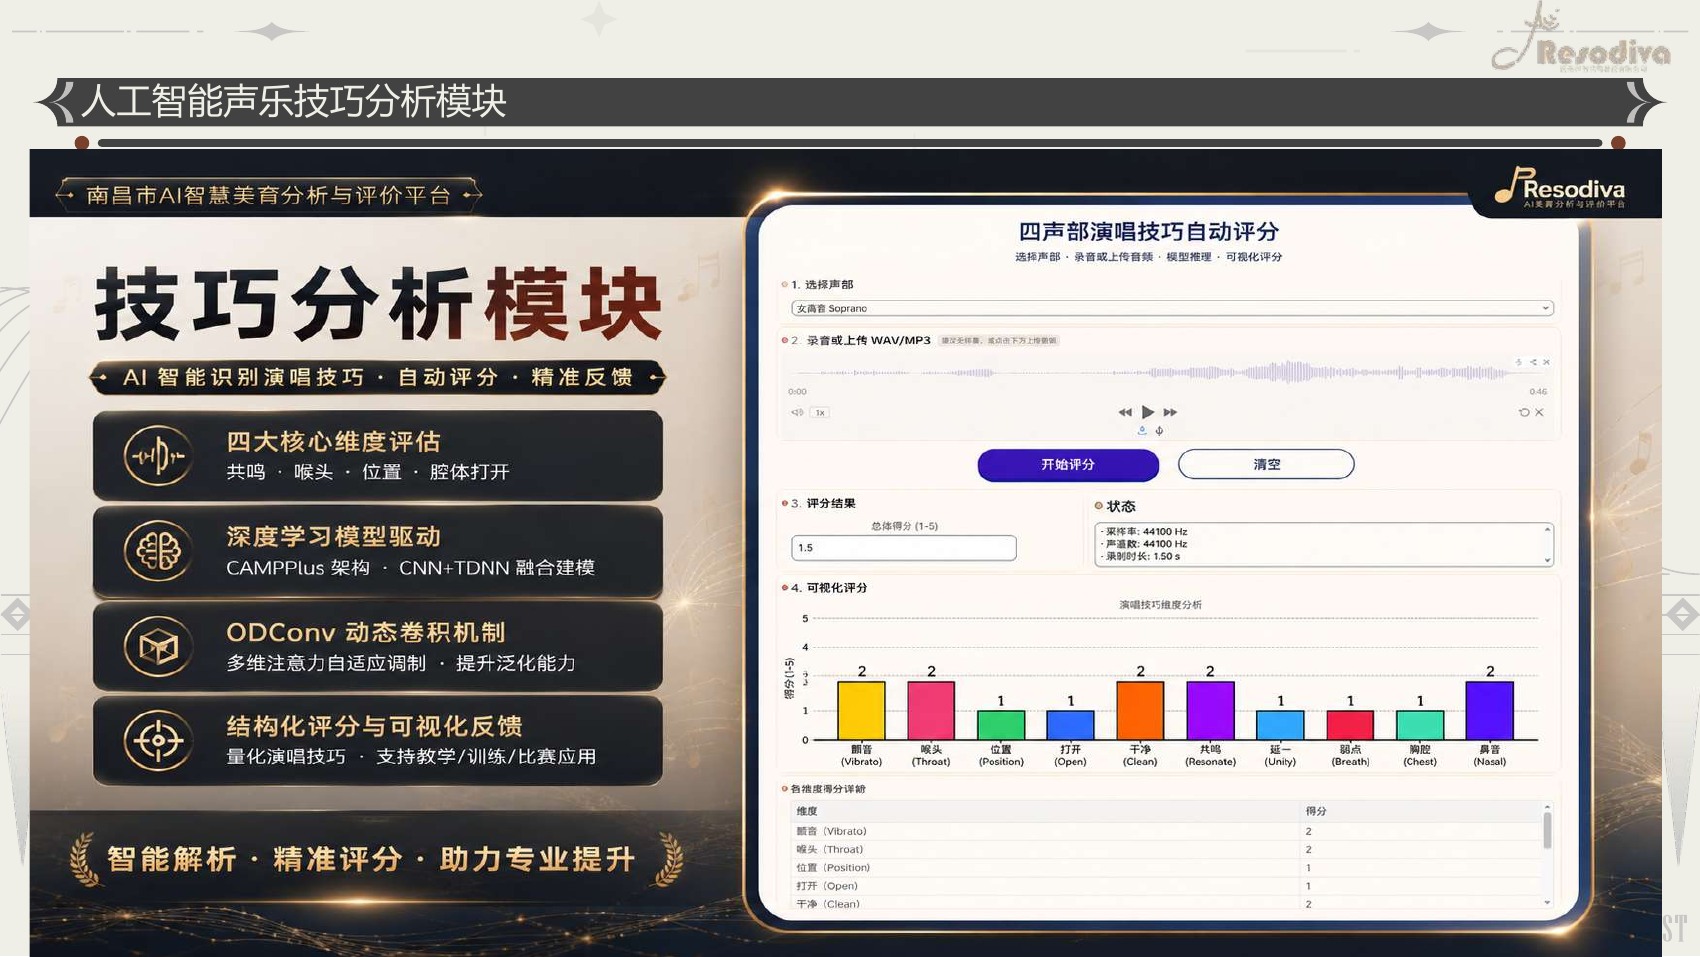Image resolution: width=1700 pixels, height=957 pixels.
Task: Click the cube icon beside ODConv 动态卷积机制
Action: click(x=157, y=647)
